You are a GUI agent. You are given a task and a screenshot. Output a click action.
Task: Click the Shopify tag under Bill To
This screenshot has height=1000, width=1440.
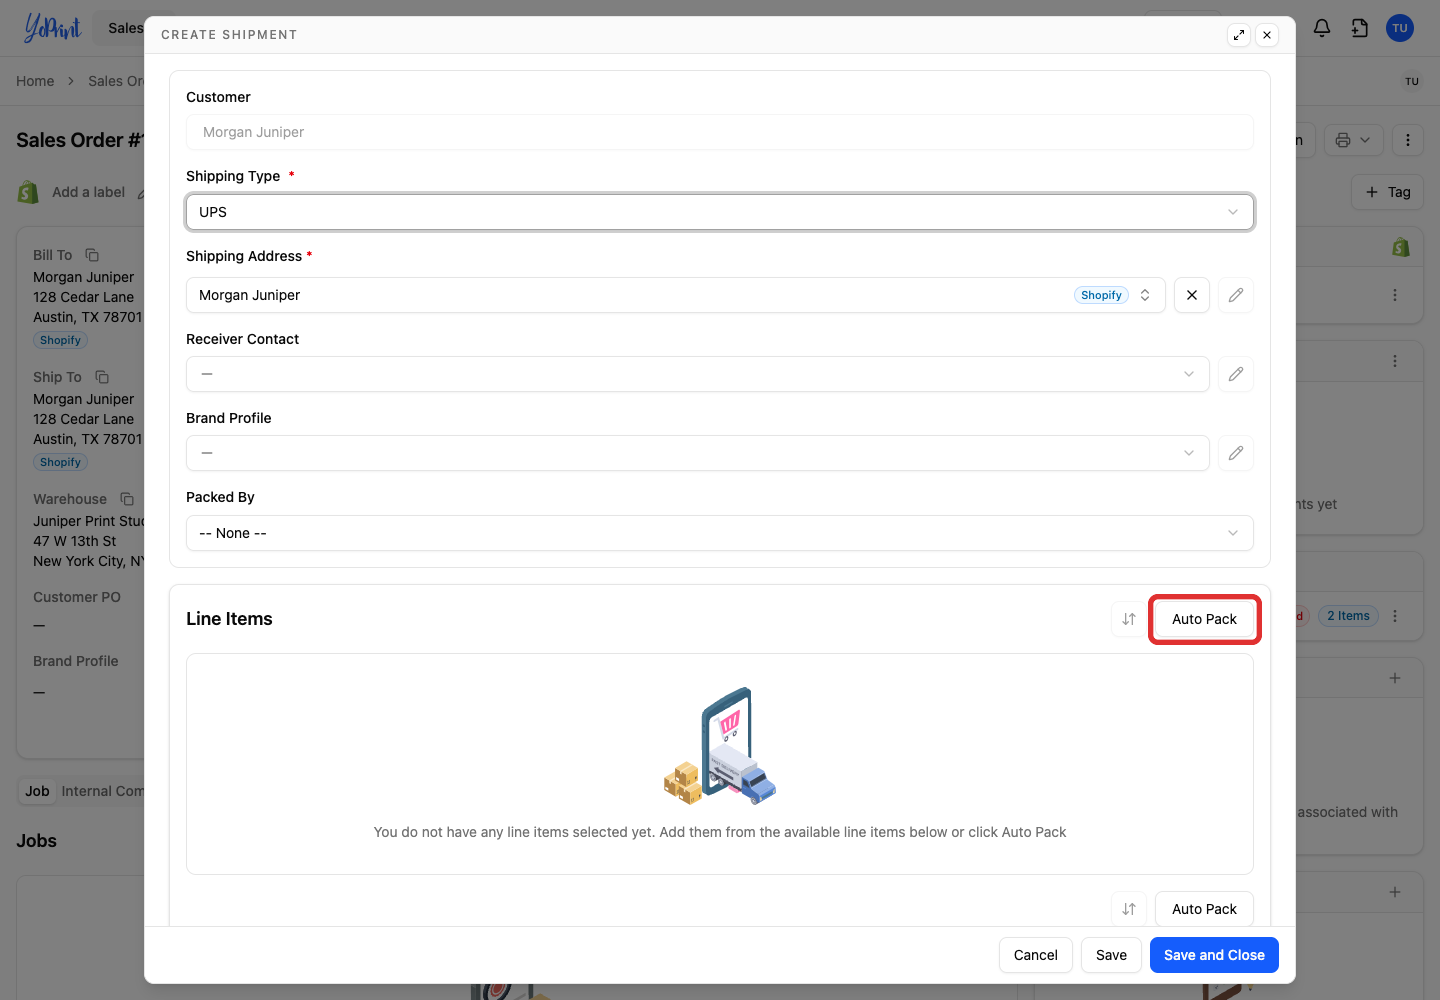pos(60,340)
